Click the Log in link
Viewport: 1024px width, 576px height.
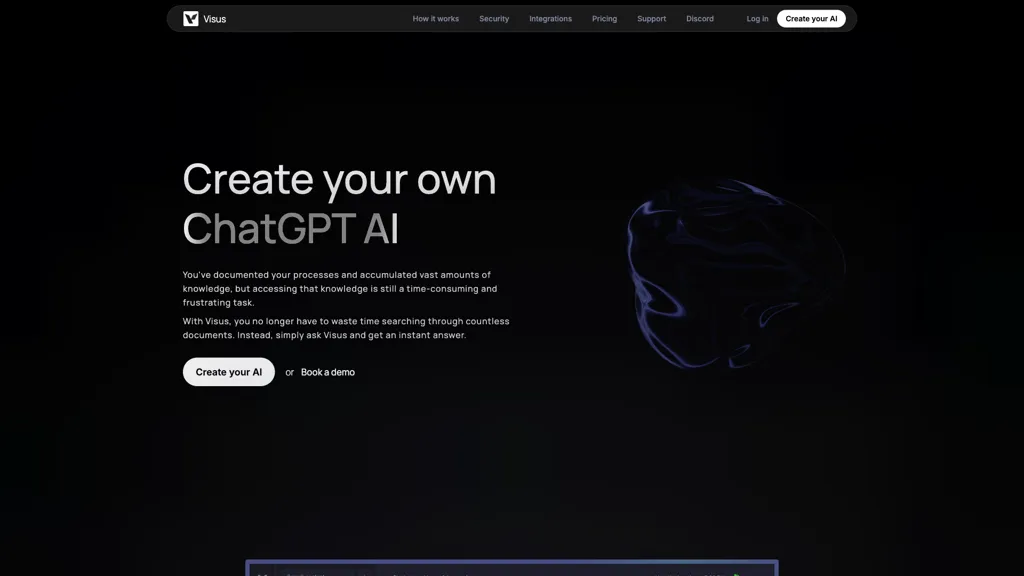(758, 19)
